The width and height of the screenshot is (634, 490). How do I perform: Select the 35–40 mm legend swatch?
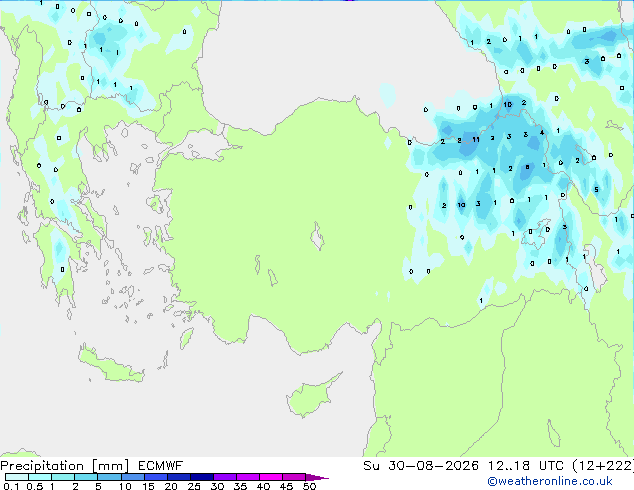pos(248,477)
